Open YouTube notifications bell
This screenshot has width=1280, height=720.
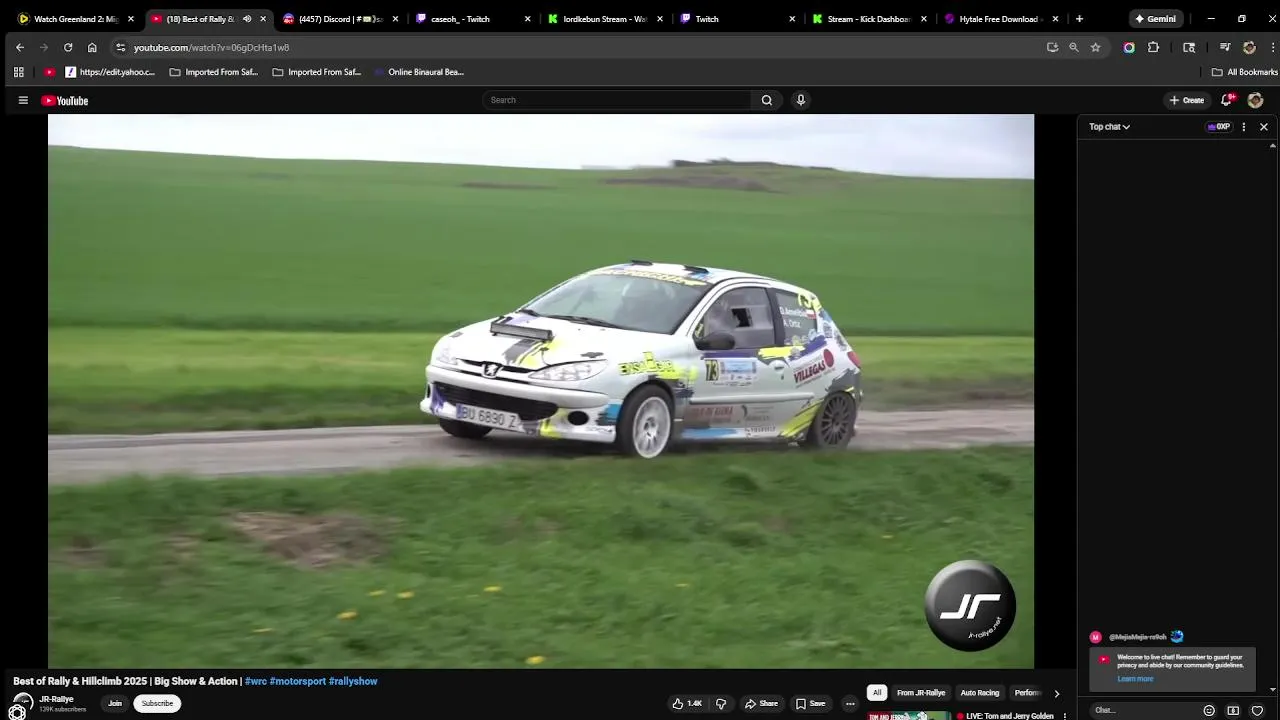click(1228, 100)
